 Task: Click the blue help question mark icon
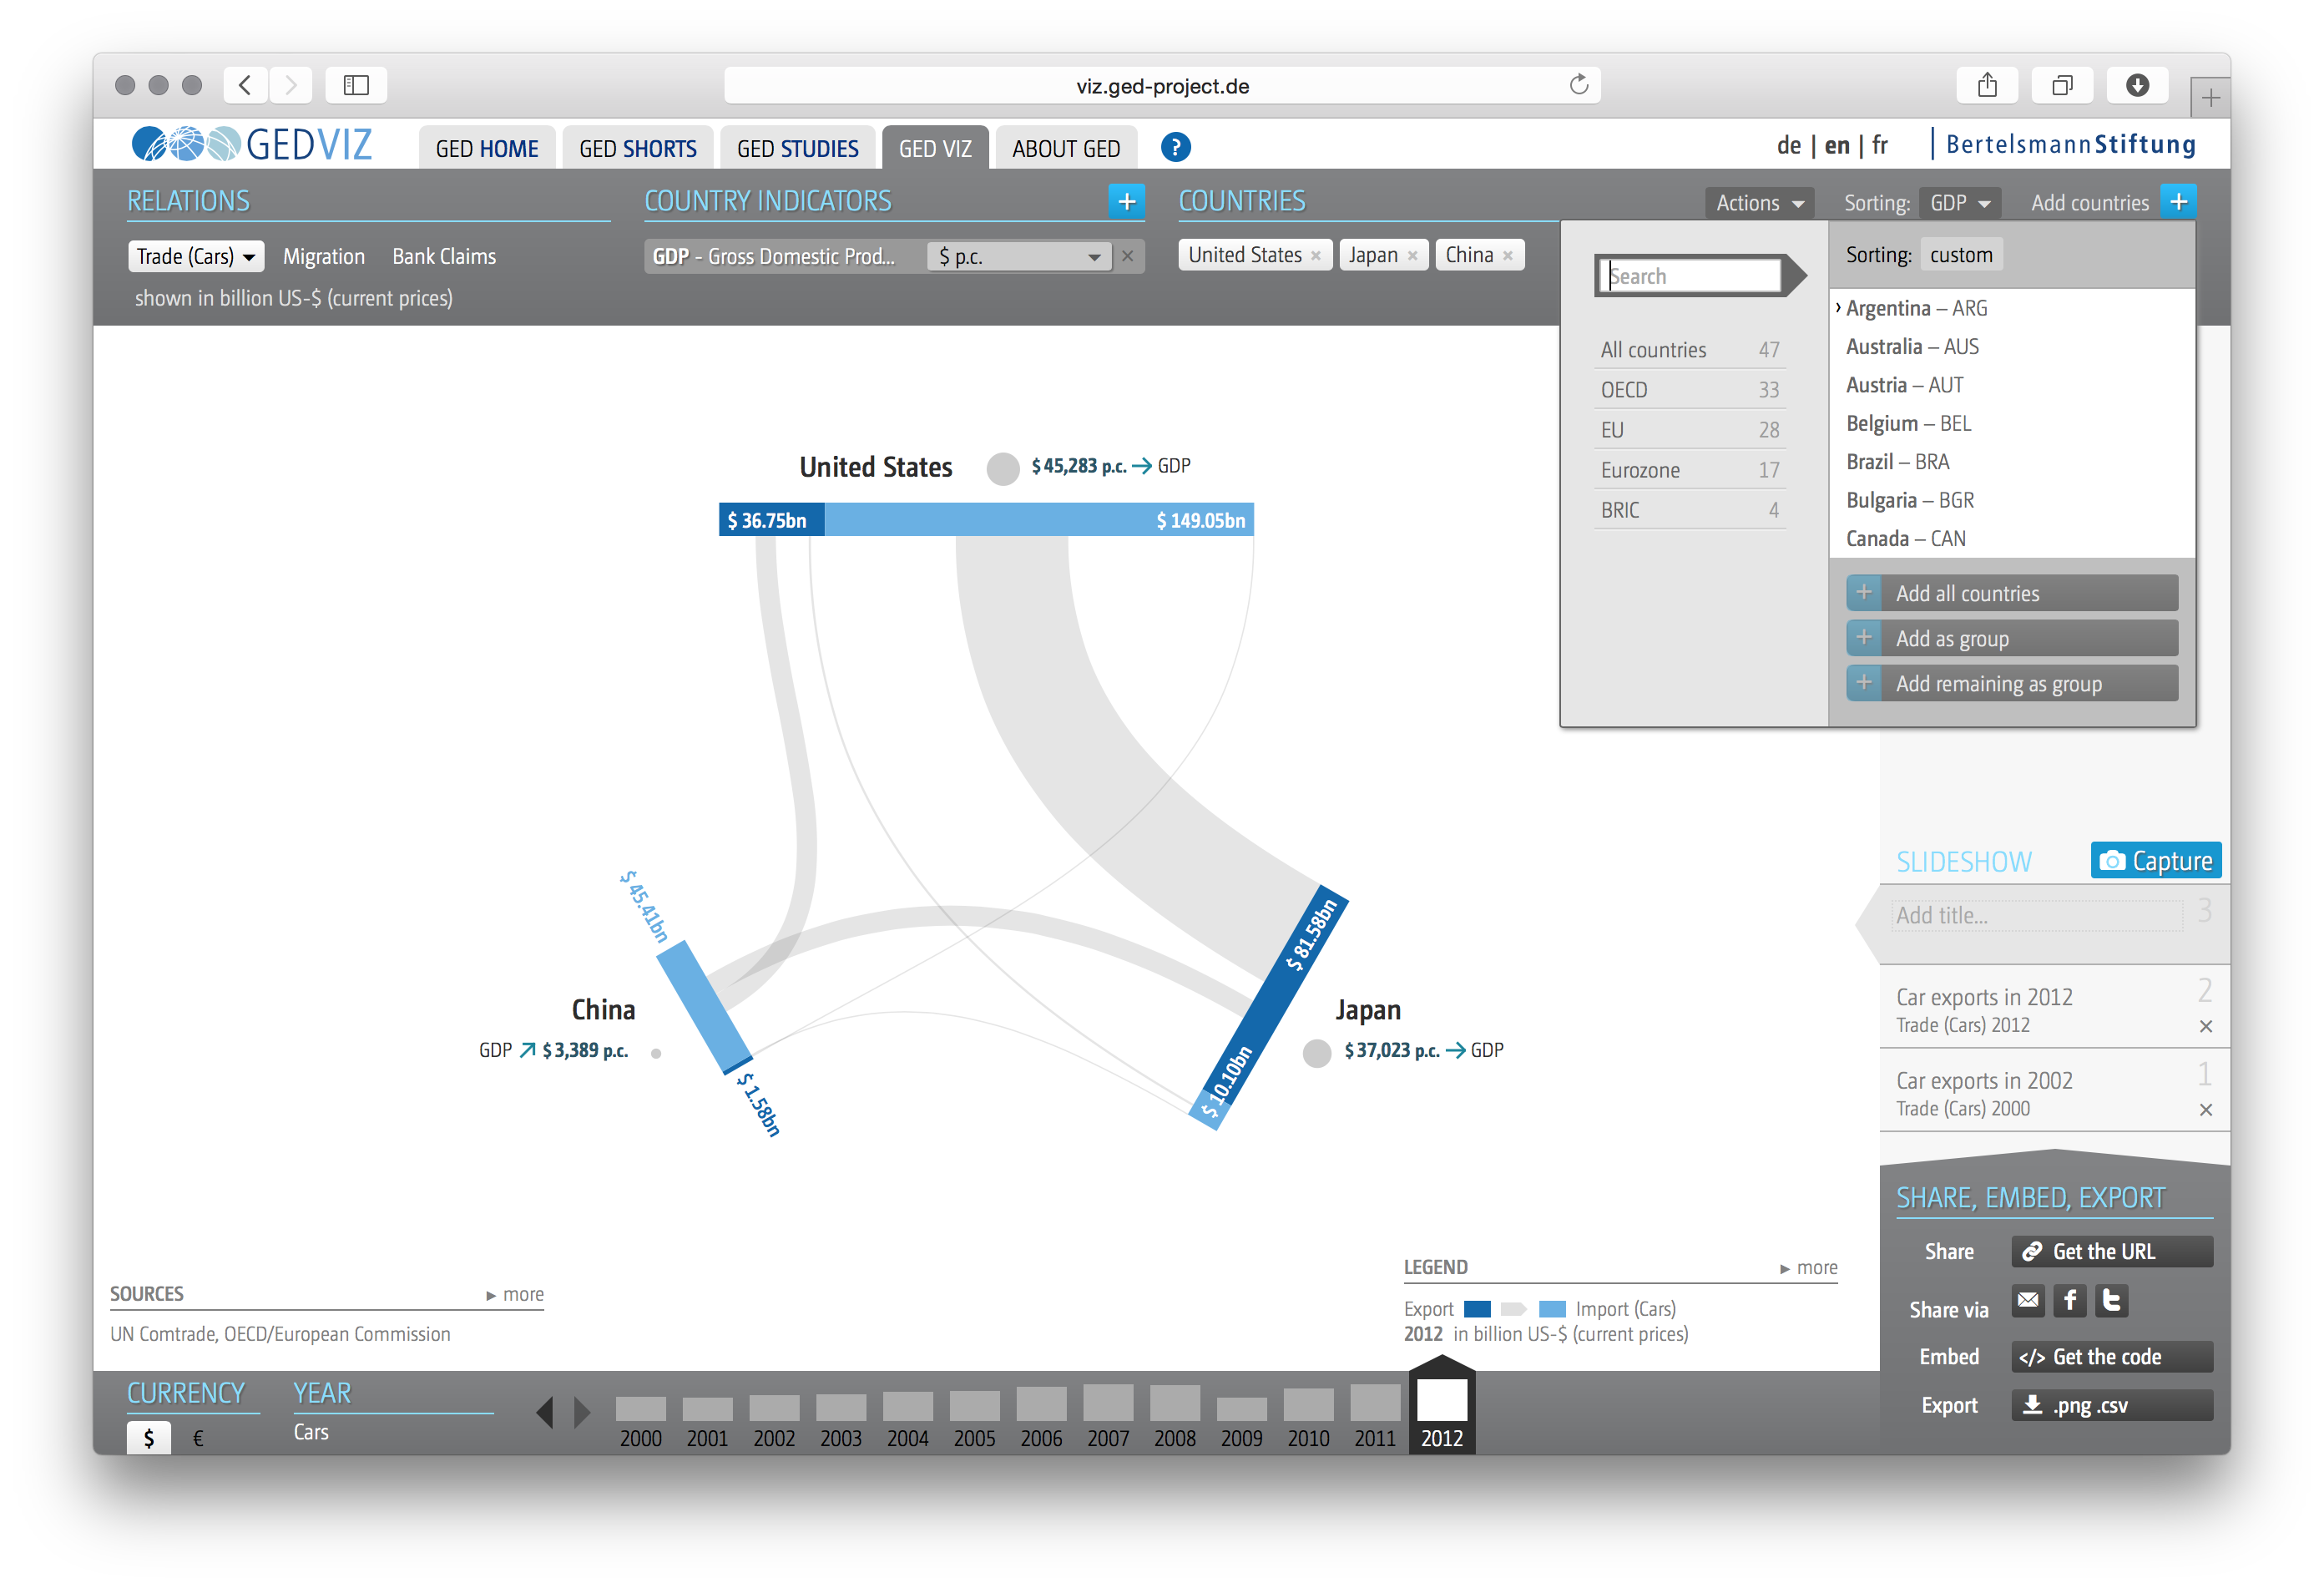point(1175,148)
